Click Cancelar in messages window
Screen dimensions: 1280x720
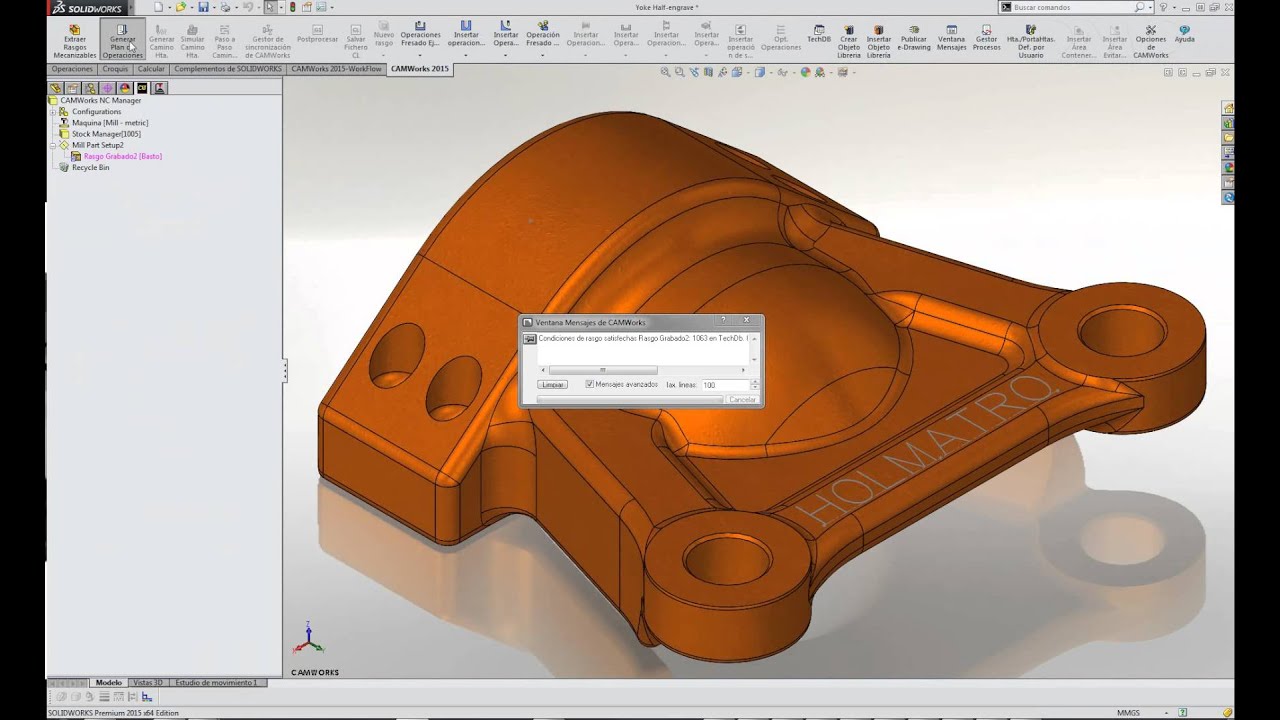coord(742,399)
